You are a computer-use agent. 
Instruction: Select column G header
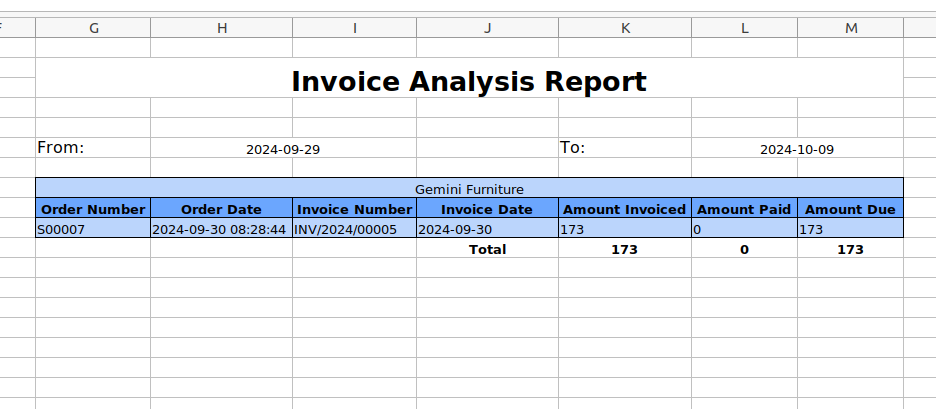click(93, 28)
